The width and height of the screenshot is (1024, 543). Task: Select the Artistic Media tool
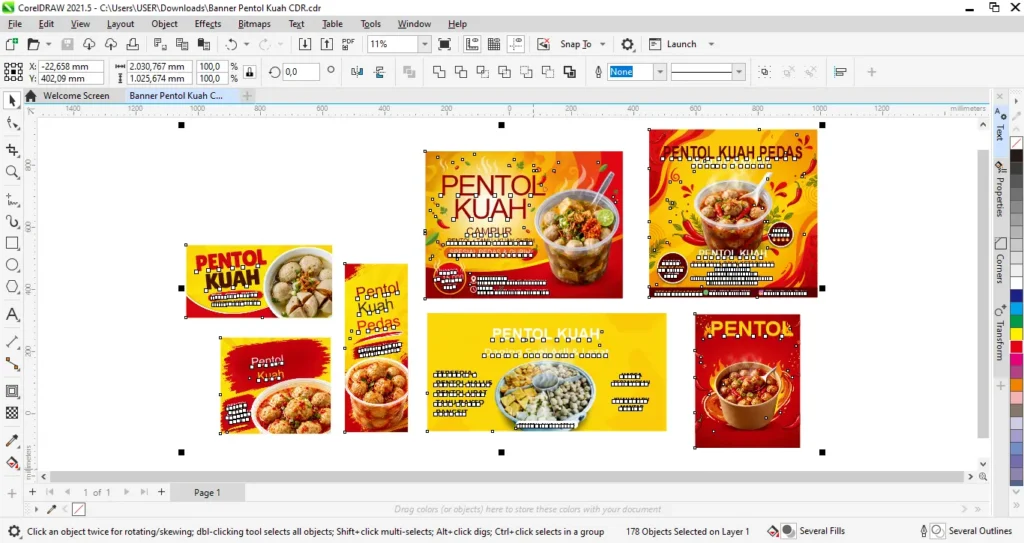click(x=12, y=222)
